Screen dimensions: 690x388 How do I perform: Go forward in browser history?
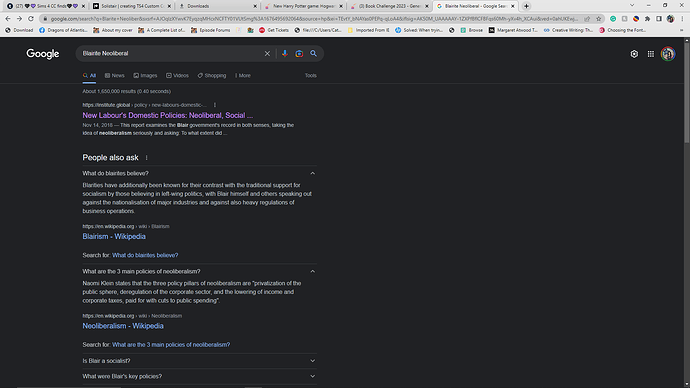19,19
